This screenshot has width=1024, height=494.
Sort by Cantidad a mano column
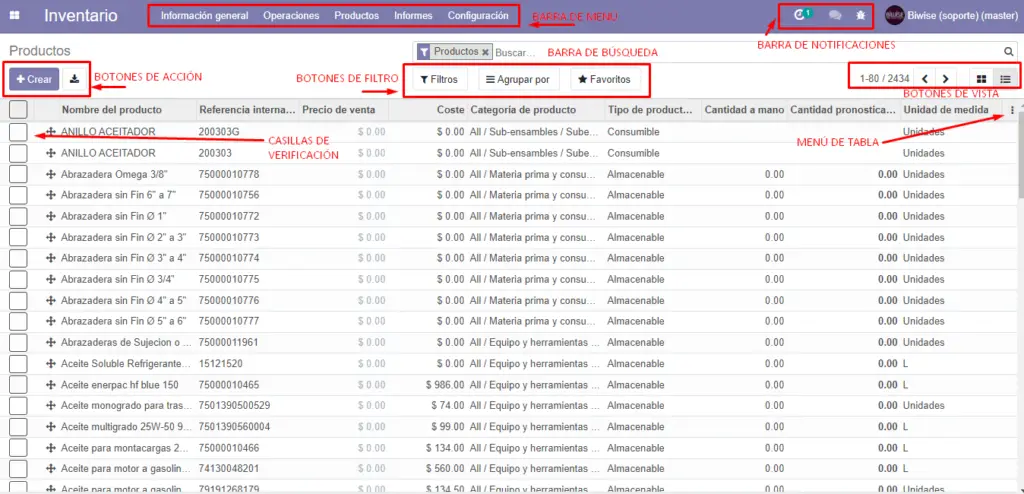[x=744, y=110]
